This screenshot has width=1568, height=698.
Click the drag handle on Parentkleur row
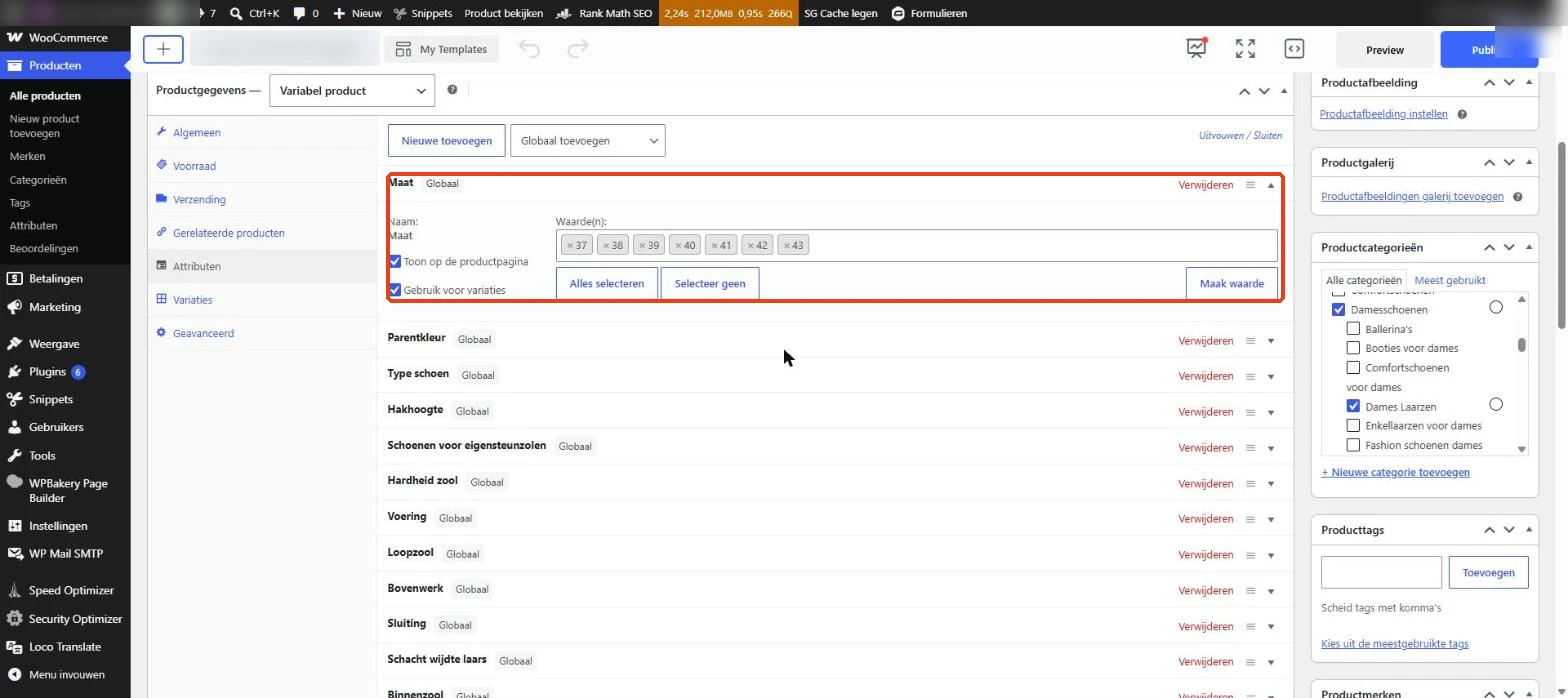pos(1250,341)
